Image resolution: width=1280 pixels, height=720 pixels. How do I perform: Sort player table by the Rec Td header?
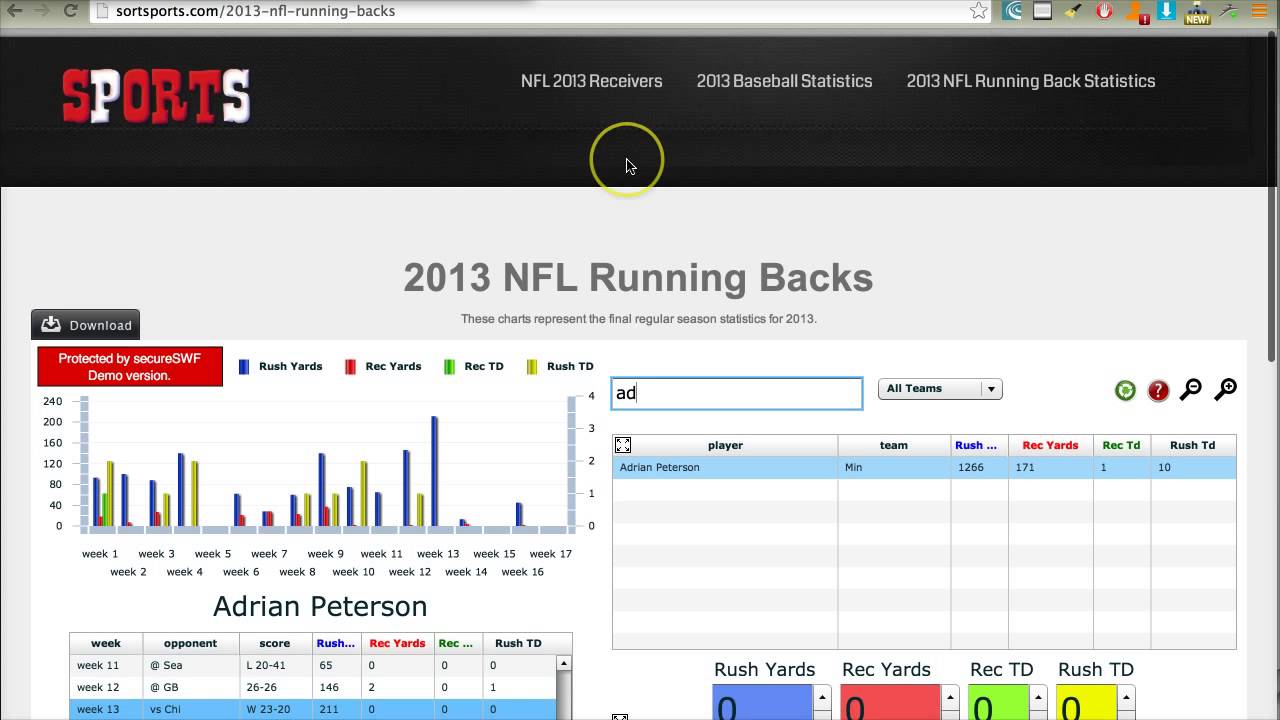1121,445
